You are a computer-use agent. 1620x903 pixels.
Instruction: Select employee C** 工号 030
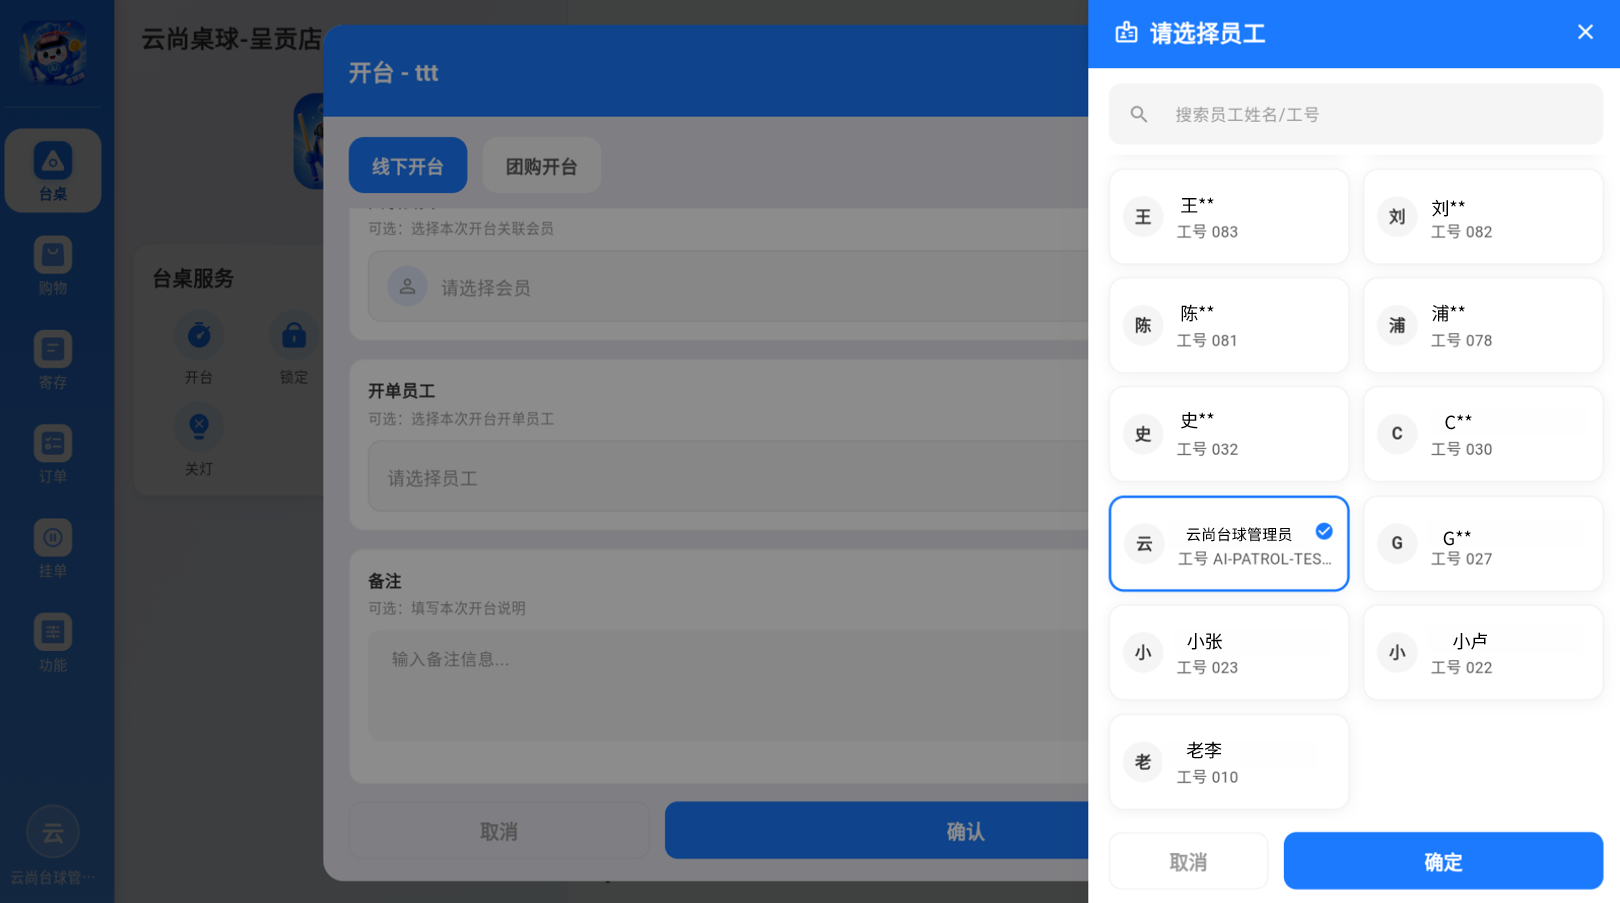point(1483,435)
